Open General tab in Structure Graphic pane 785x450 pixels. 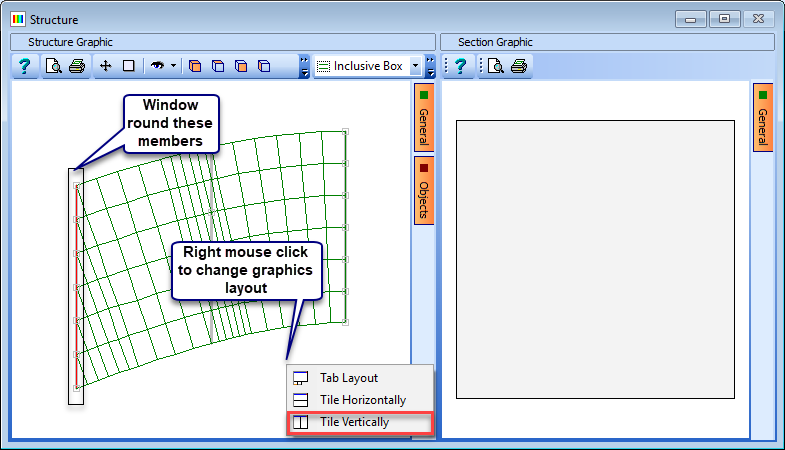[x=424, y=118]
